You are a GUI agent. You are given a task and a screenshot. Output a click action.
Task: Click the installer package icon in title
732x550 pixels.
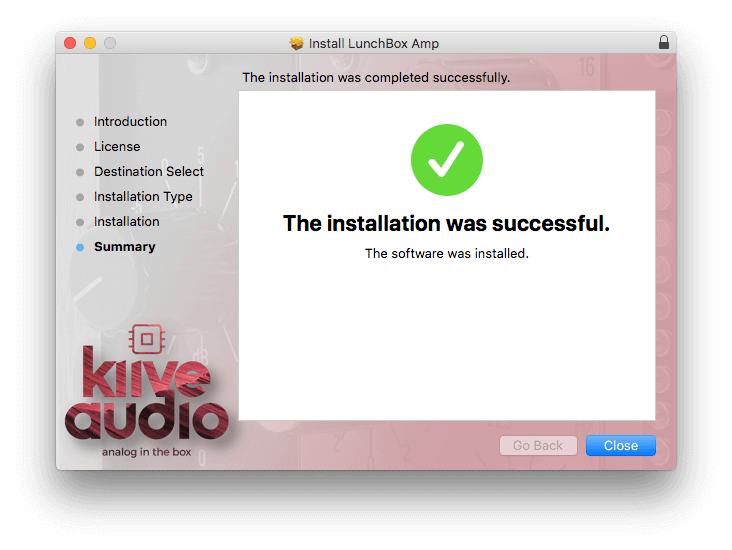(x=296, y=43)
